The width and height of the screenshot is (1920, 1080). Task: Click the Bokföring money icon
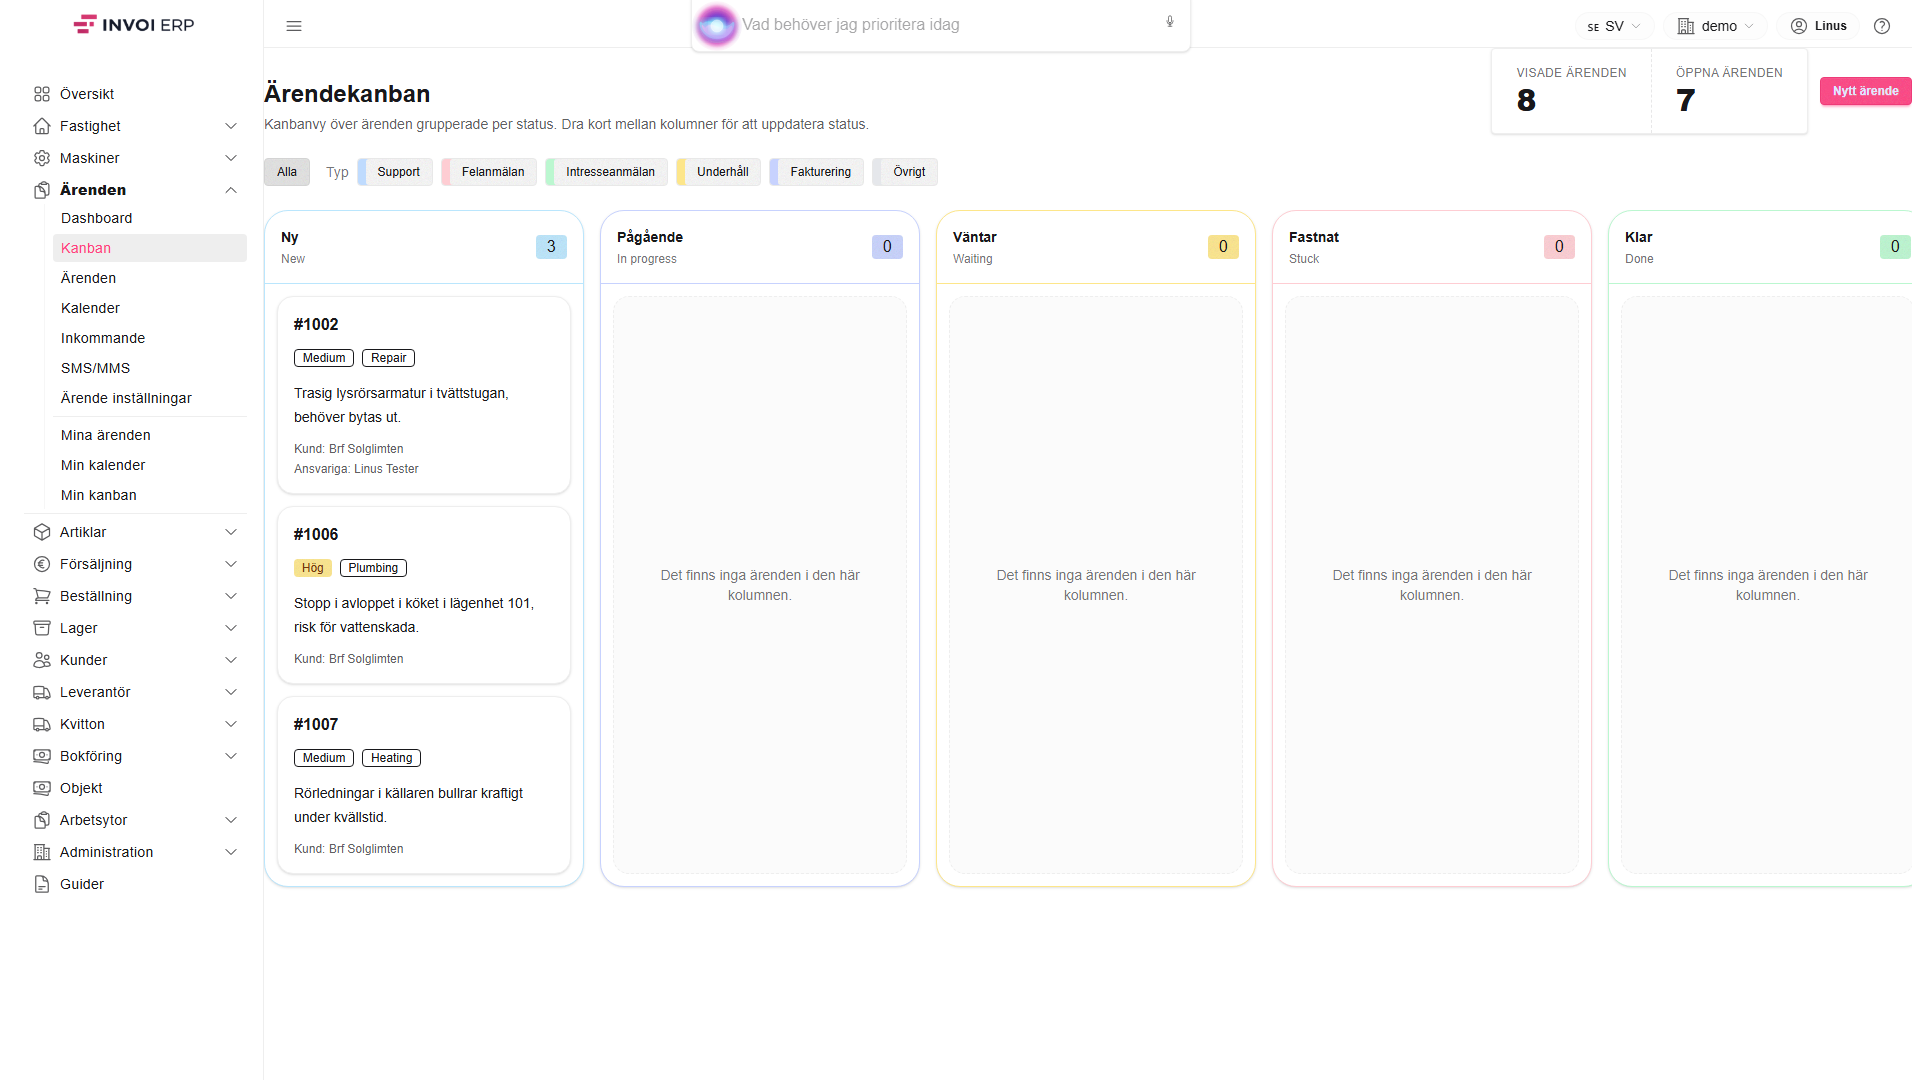(42, 756)
